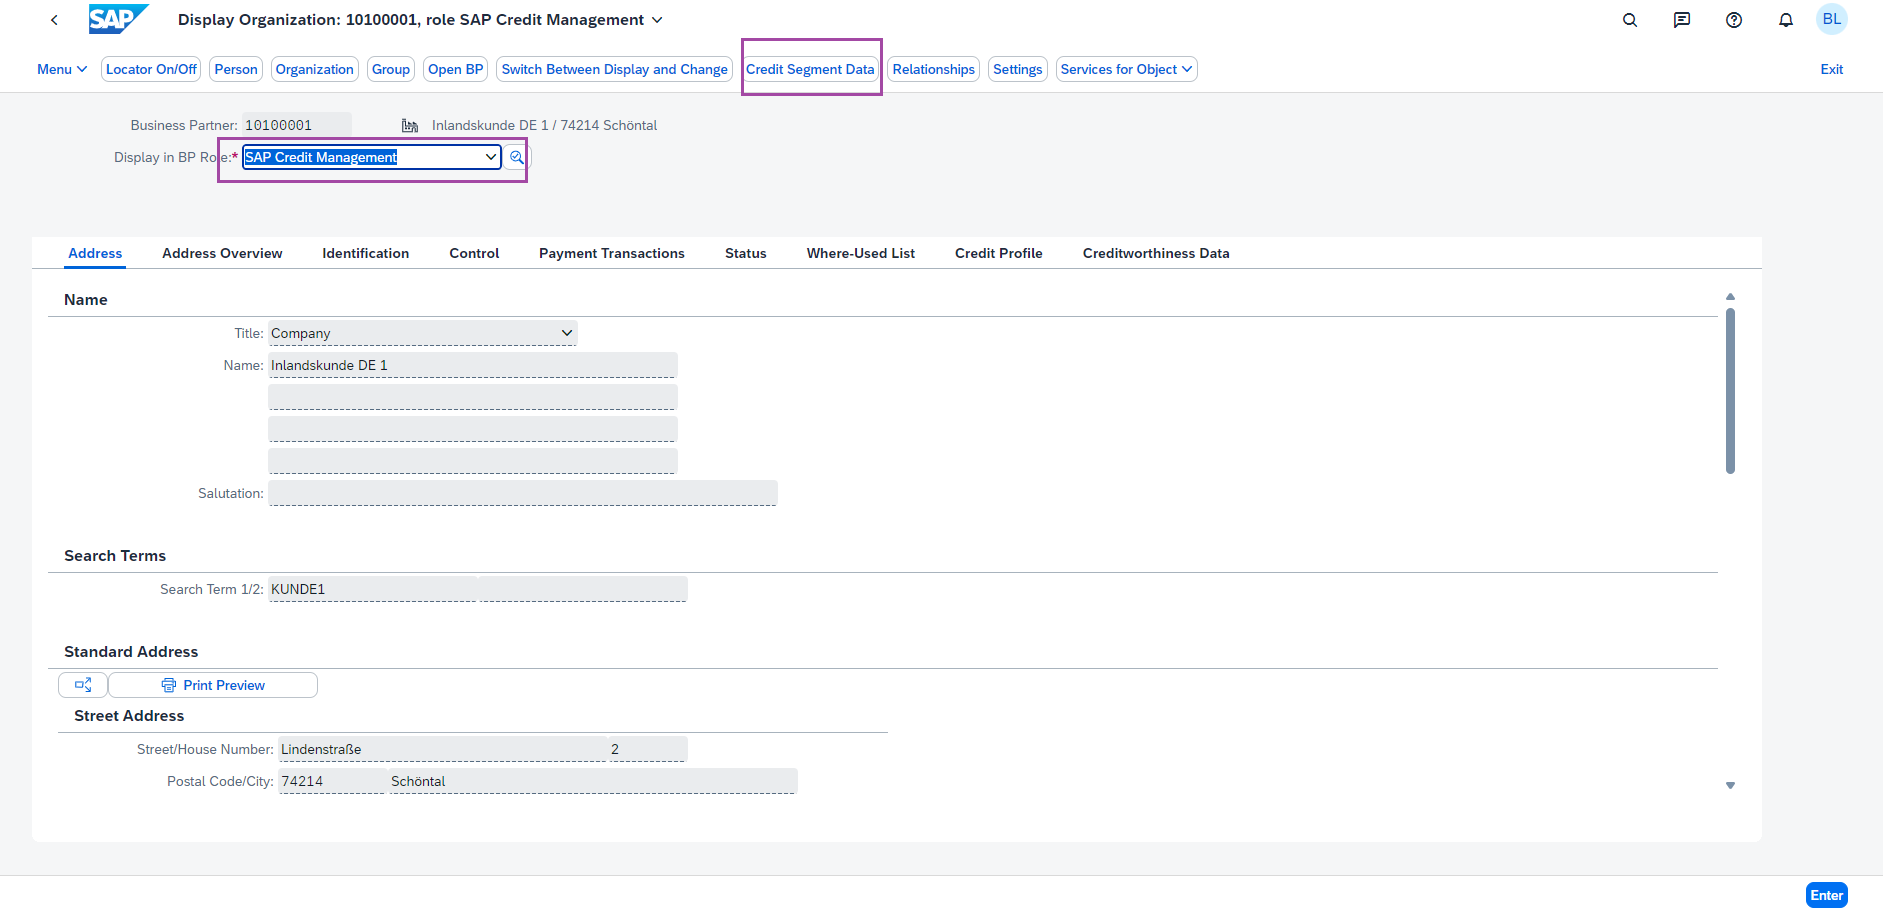Switch to Creditworthiness Data tab
This screenshot has height=912, width=1883.
(x=1156, y=253)
